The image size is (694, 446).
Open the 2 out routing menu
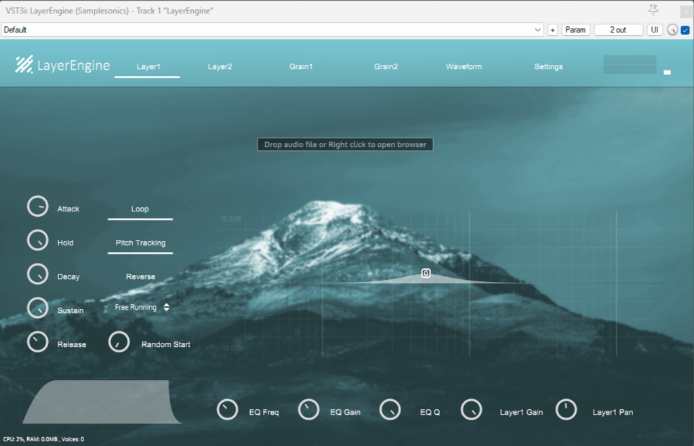(619, 30)
